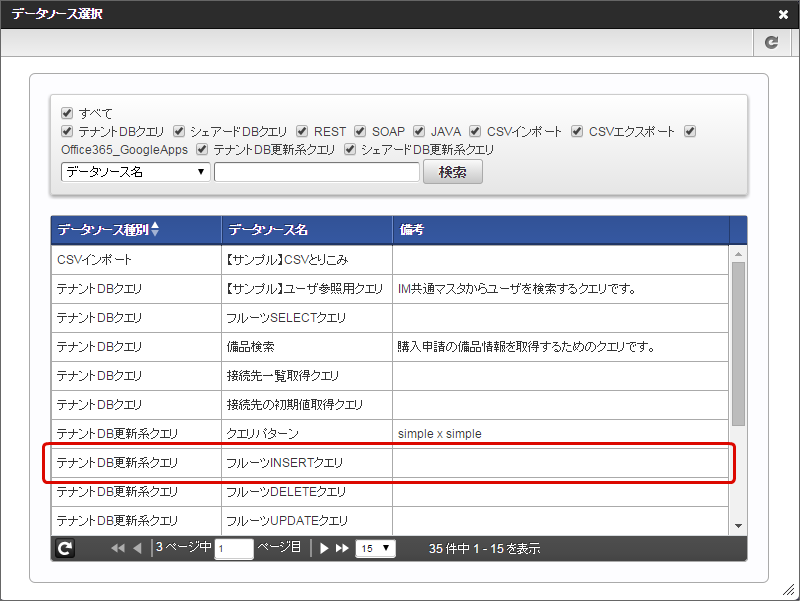The image size is (800, 601).
Task: Click the 備考 column header
Action: [x=412, y=230]
